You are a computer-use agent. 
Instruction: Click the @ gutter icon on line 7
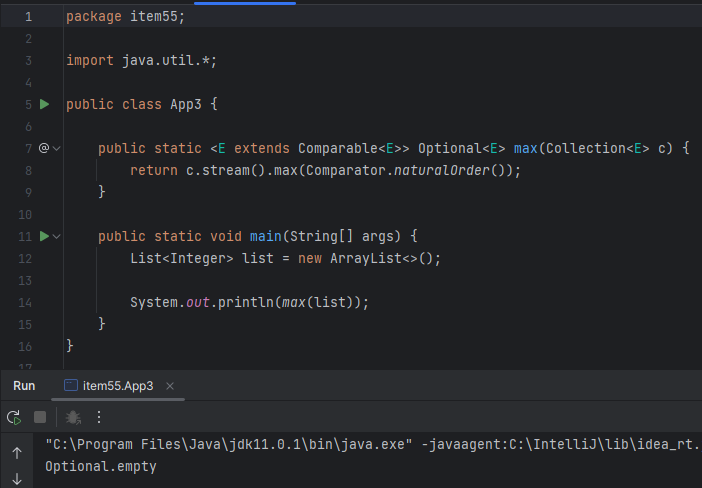pos(44,148)
